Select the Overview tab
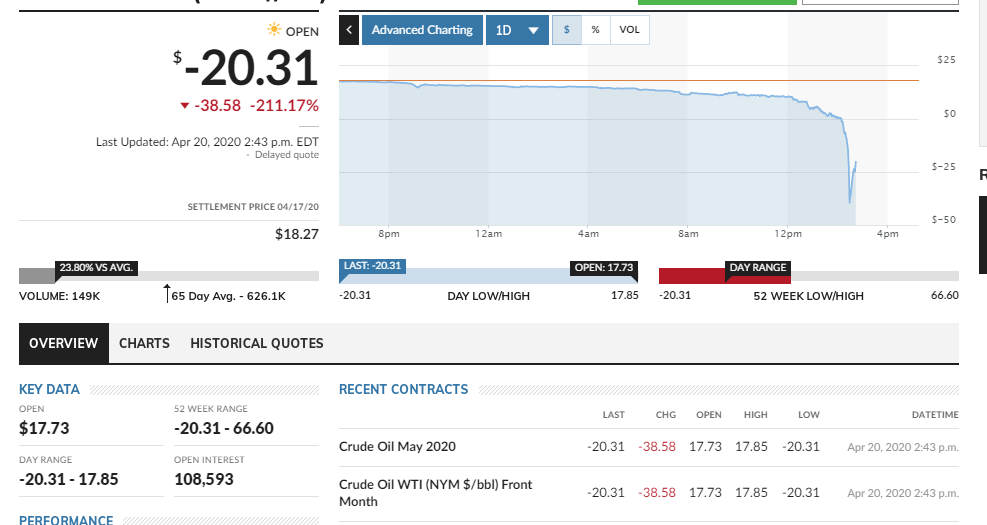987x525 pixels. coord(63,343)
